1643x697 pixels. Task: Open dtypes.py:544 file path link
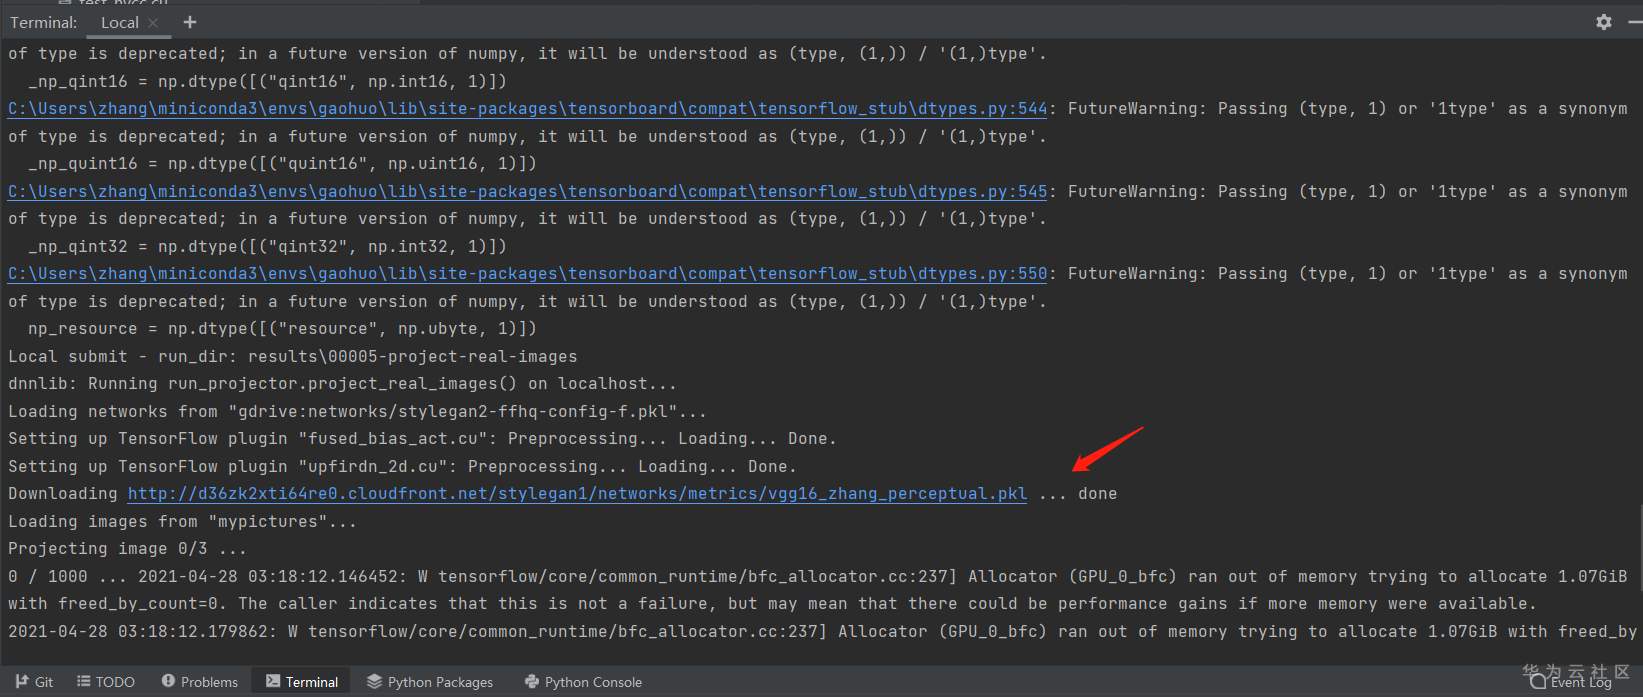(x=528, y=109)
